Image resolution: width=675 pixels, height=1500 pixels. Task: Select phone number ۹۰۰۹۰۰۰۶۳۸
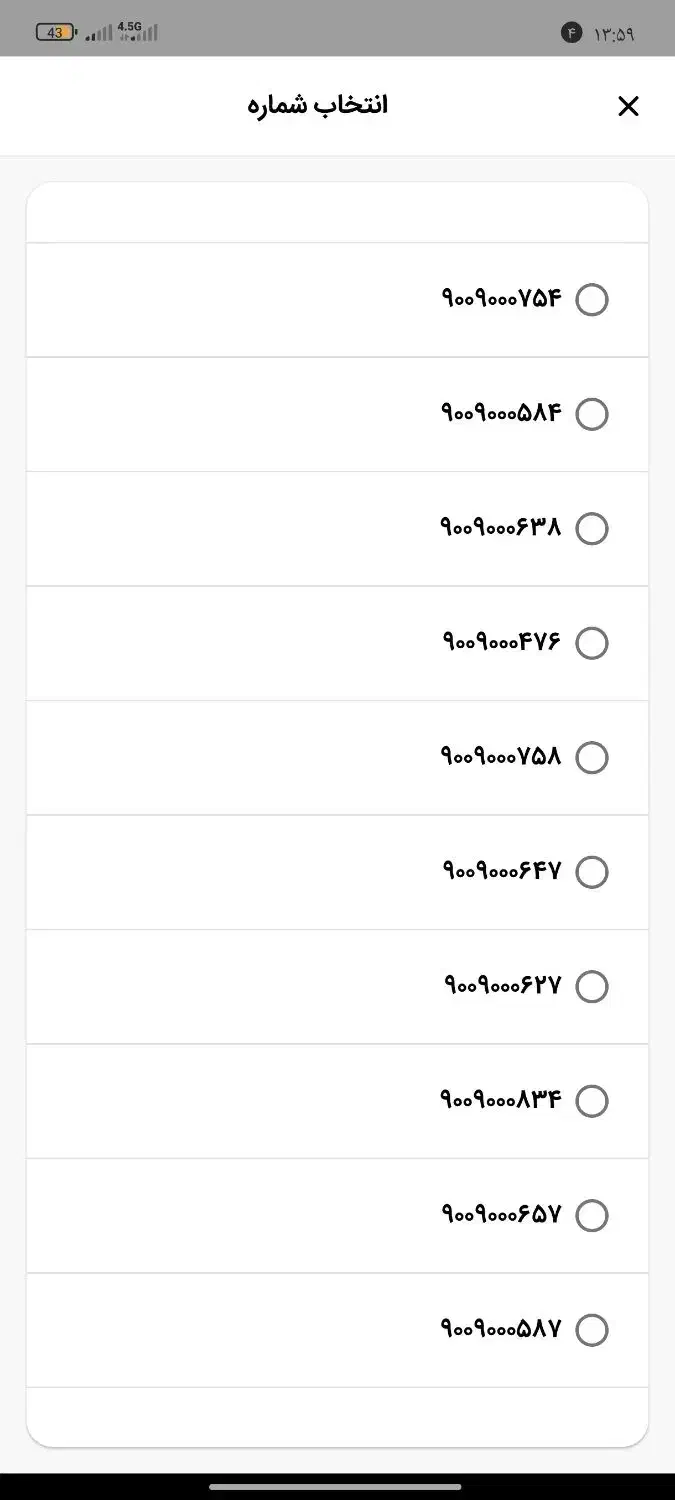[592, 528]
